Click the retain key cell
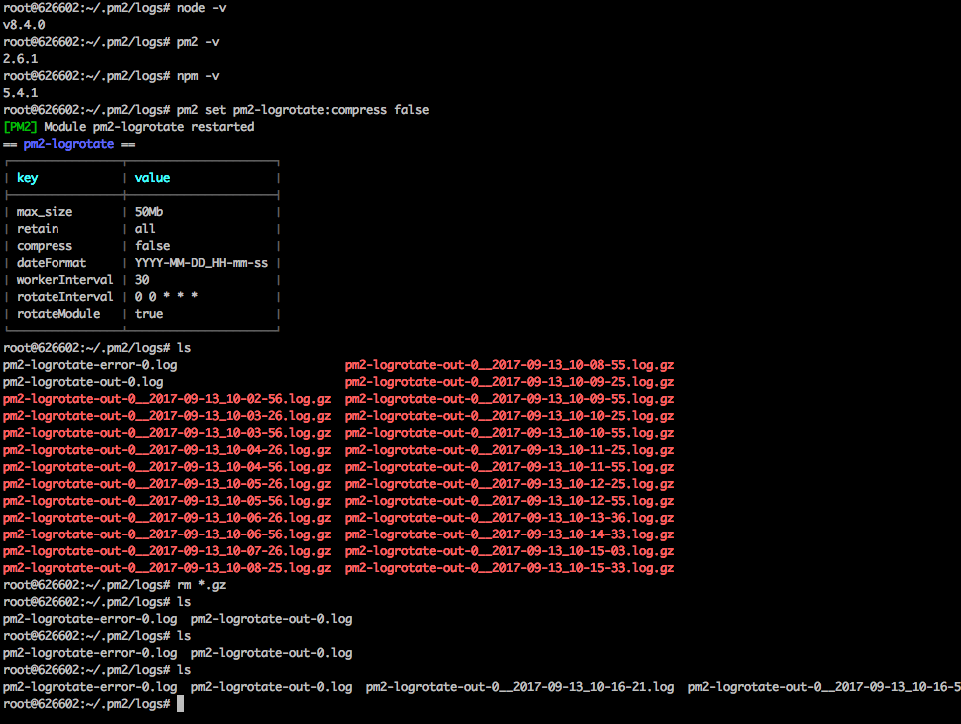This screenshot has width=961, height=724. pos(37,229)
